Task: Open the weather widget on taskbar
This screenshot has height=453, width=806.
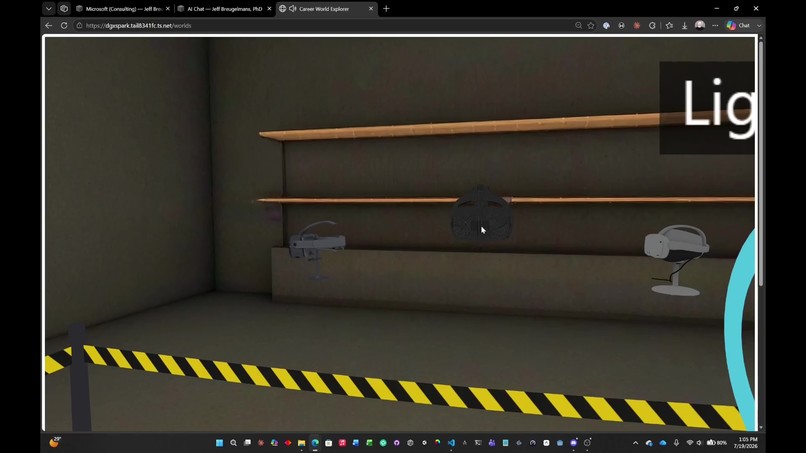Action: pyautogui.click(x=54, y=442)
